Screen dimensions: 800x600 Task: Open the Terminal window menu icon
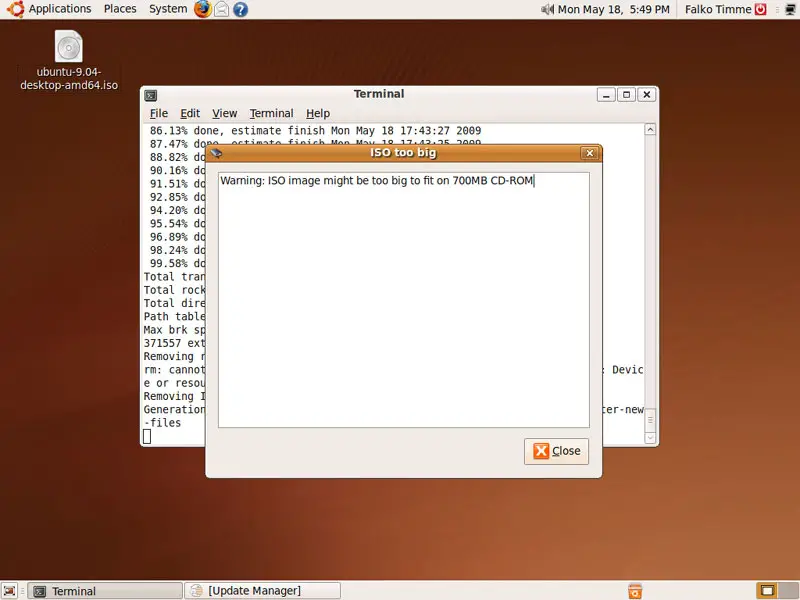151,95
